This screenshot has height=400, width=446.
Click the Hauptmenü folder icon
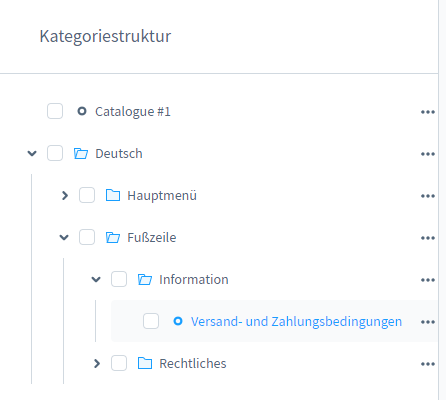point(113,195)
